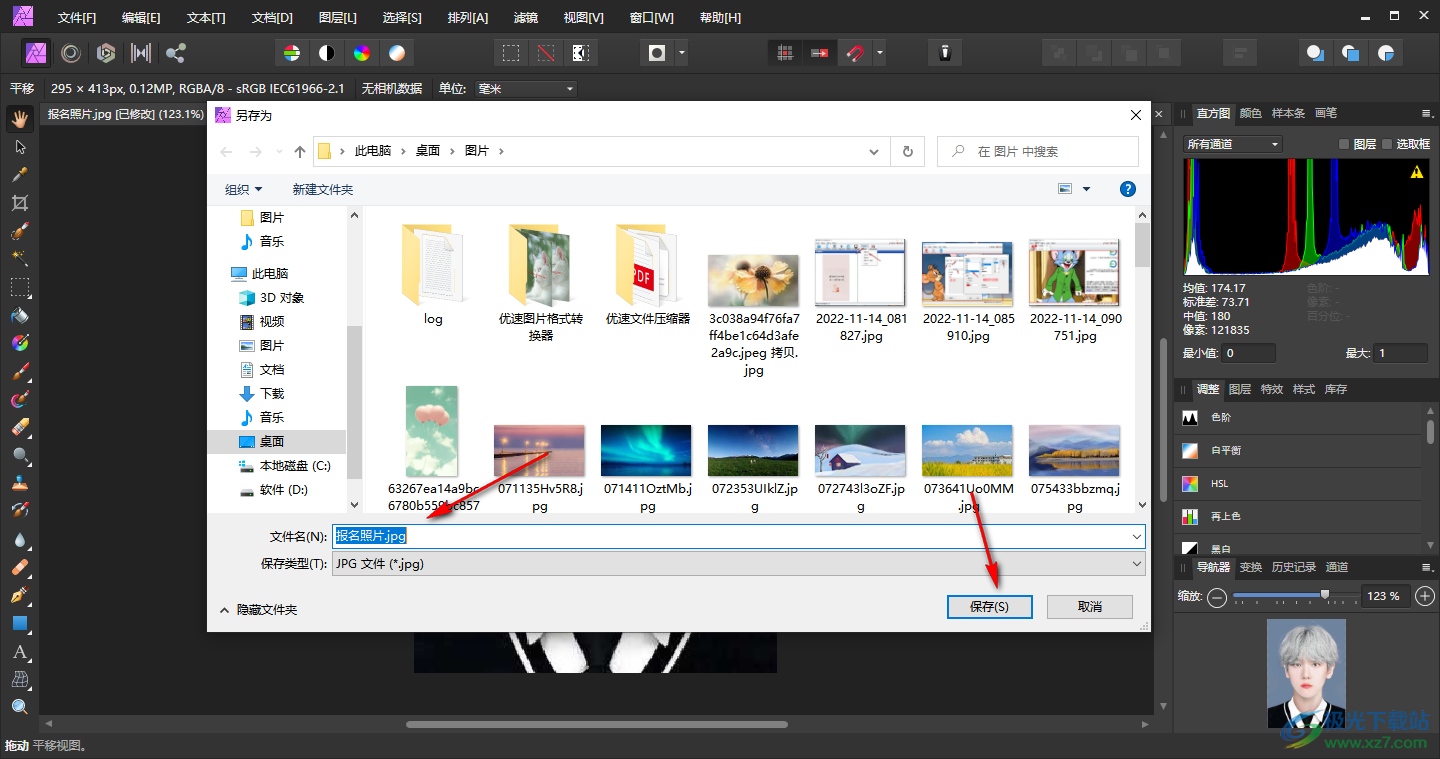Switch to the 历史记录 tab
The image size is (1440, 759).
point(1293,567)
